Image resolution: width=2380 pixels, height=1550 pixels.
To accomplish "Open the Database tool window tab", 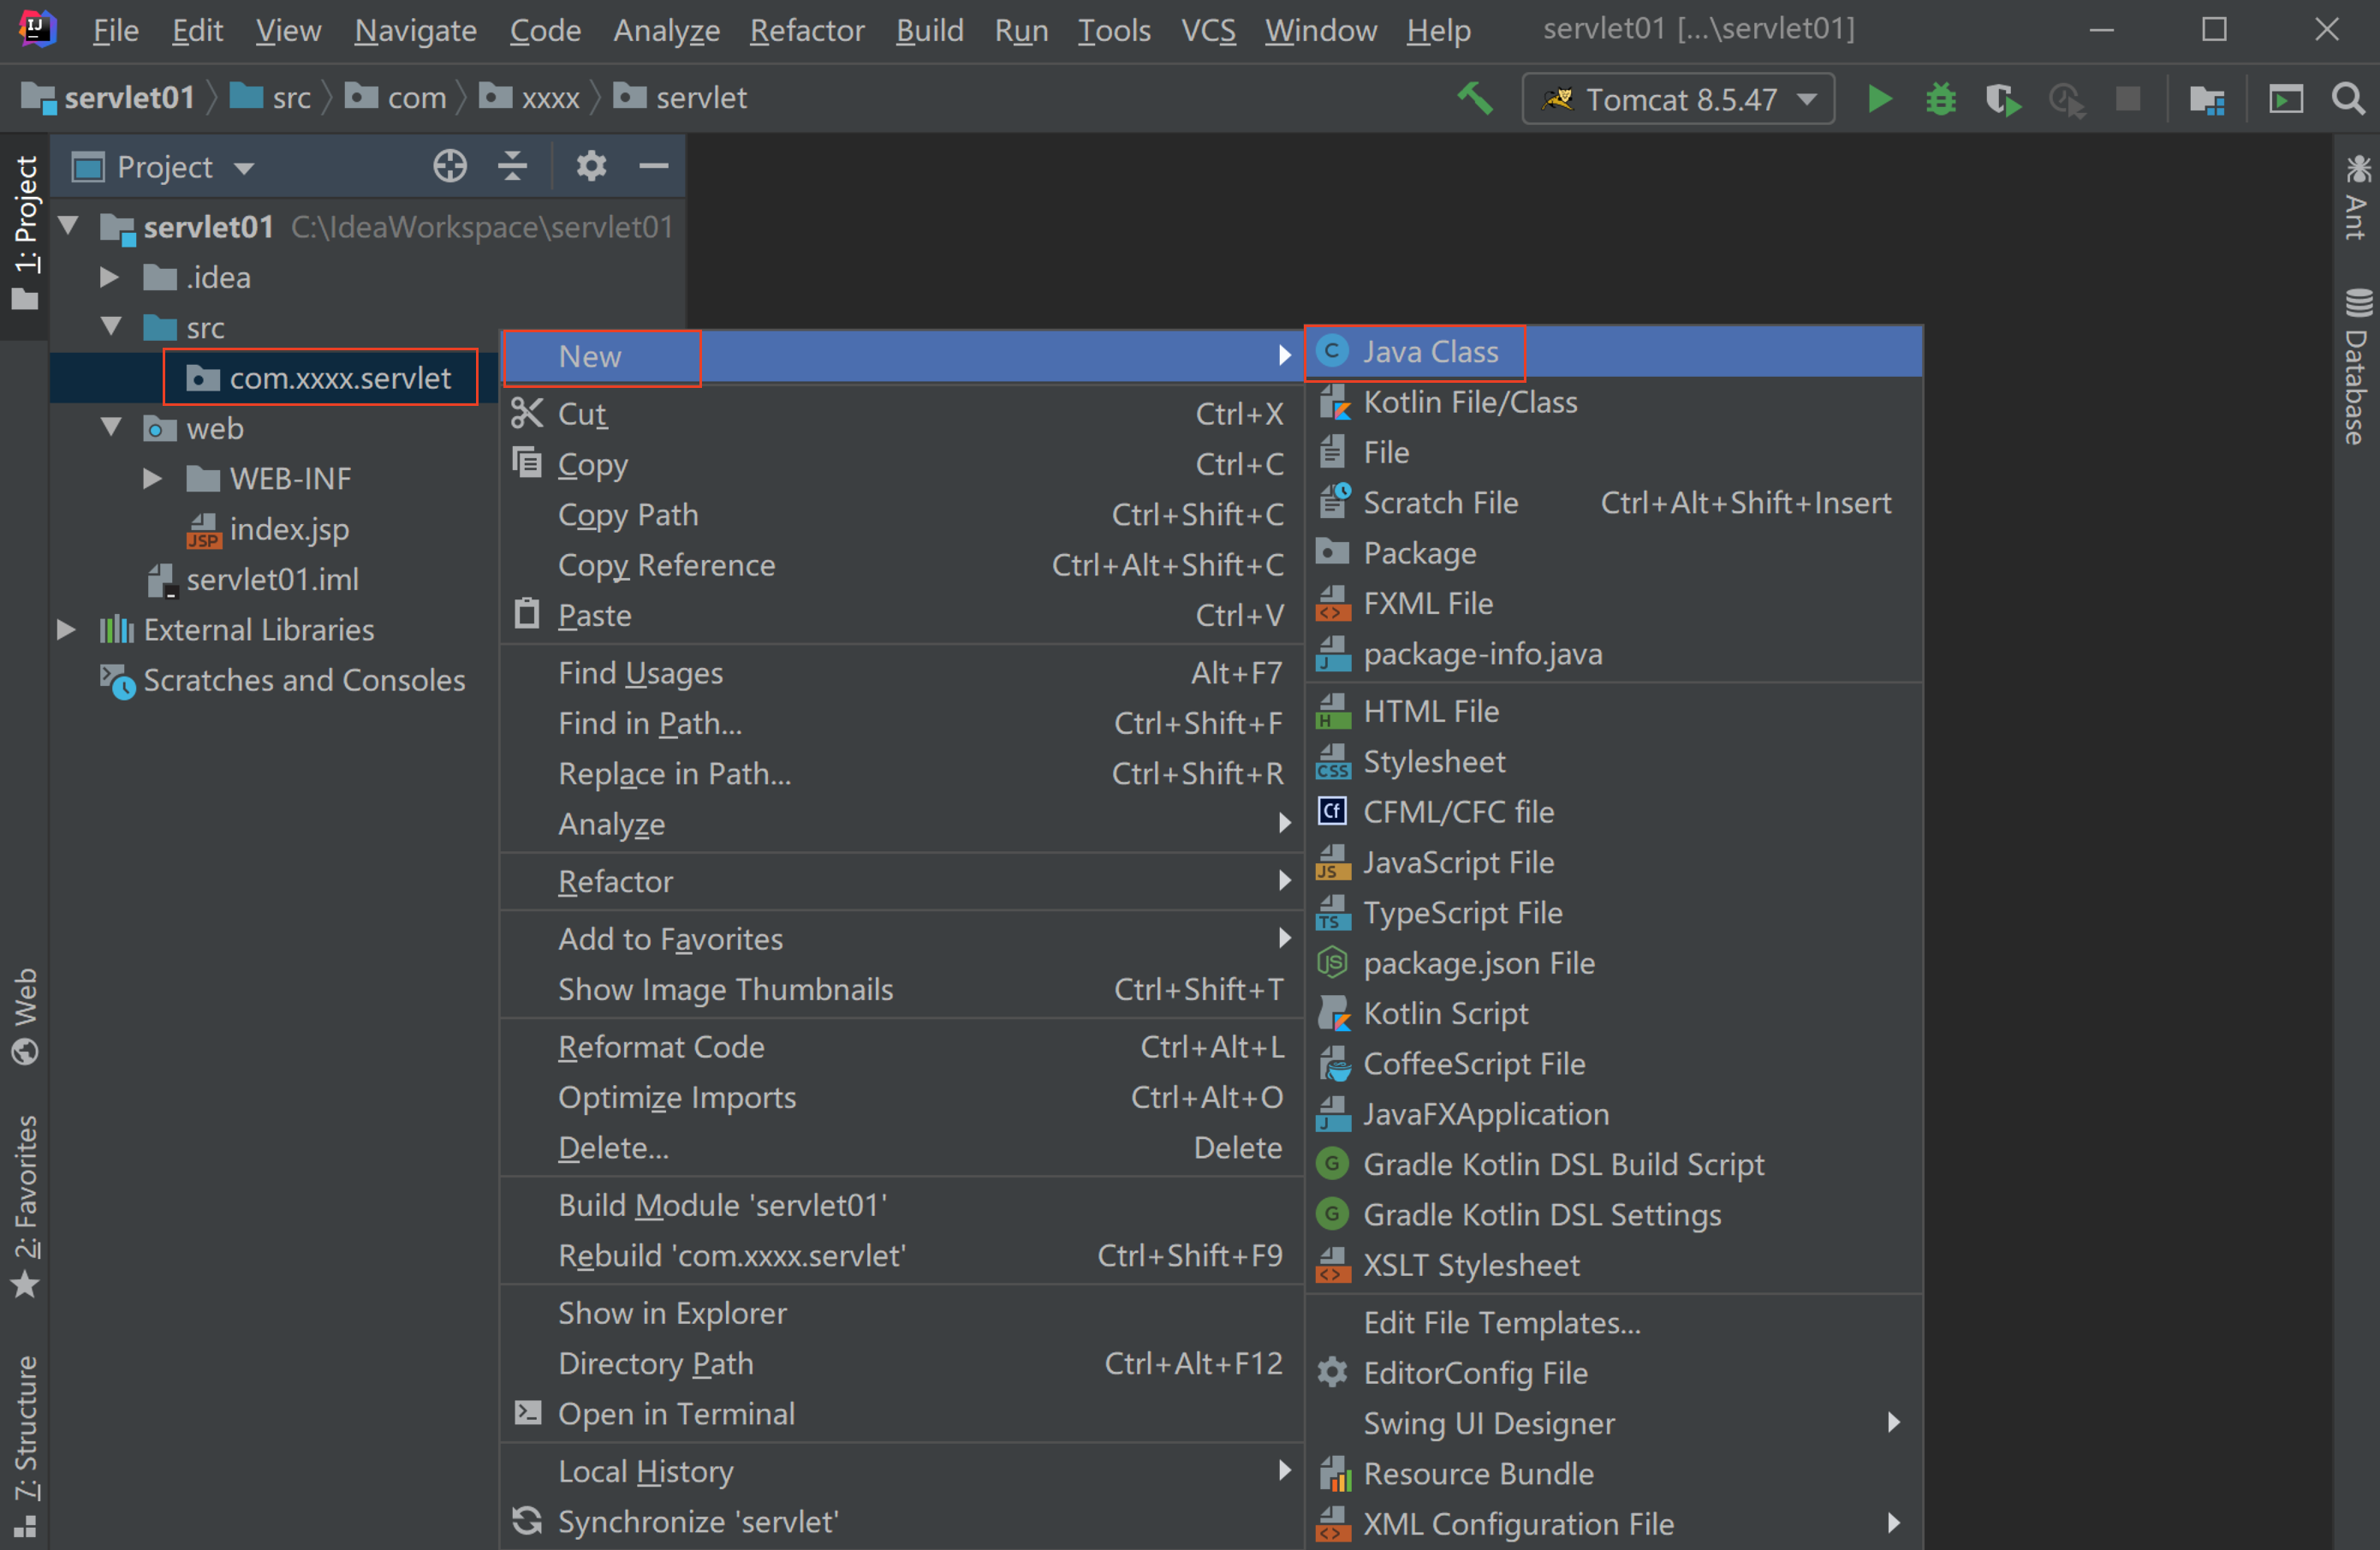I will pos(2357,370).
